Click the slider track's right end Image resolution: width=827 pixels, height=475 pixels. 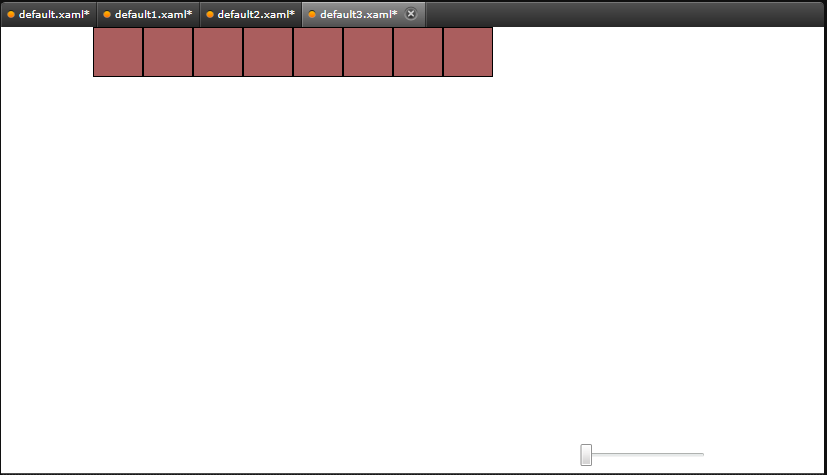(701, 454)
